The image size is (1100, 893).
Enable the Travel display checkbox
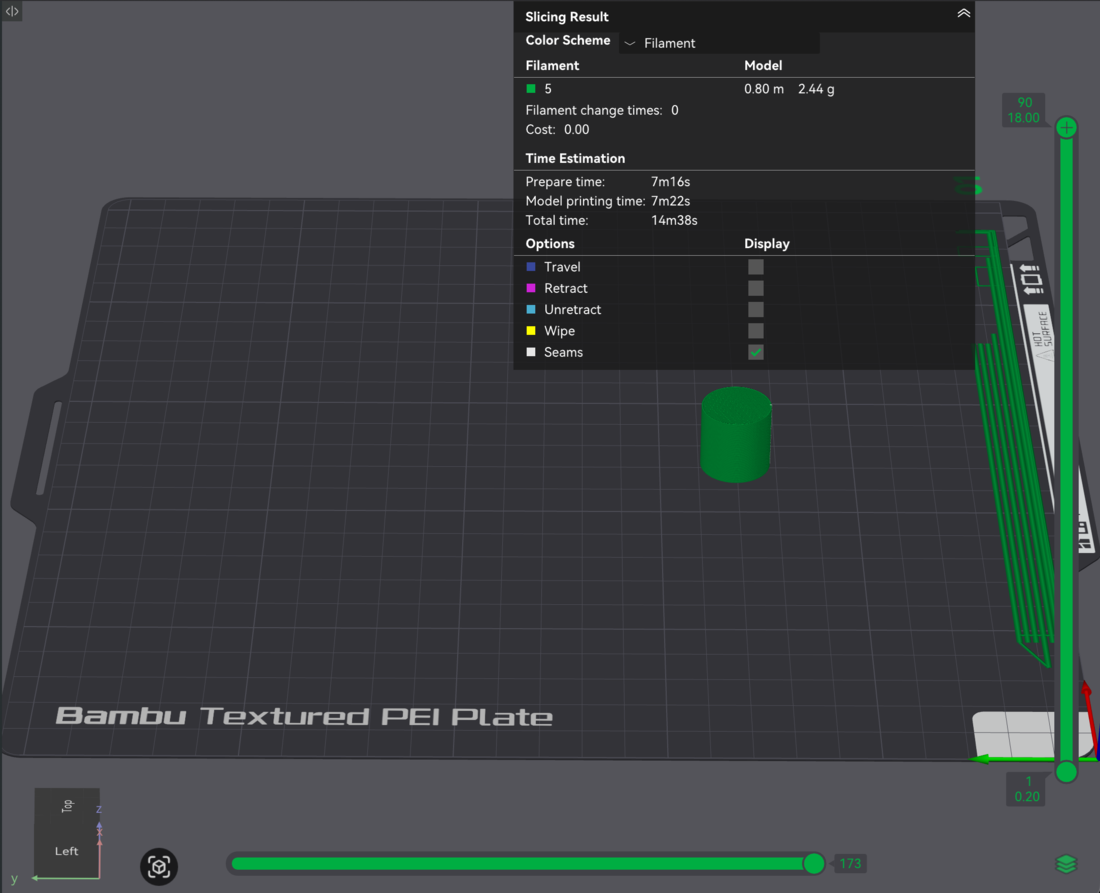coord(756,267)
